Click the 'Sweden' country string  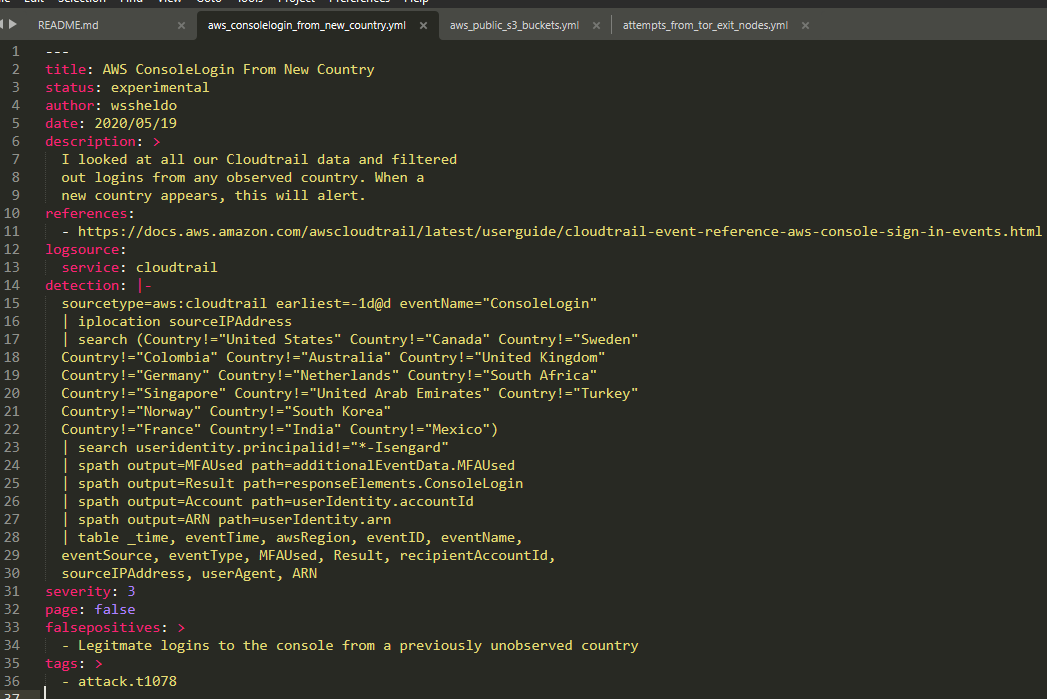click(605, 340)
